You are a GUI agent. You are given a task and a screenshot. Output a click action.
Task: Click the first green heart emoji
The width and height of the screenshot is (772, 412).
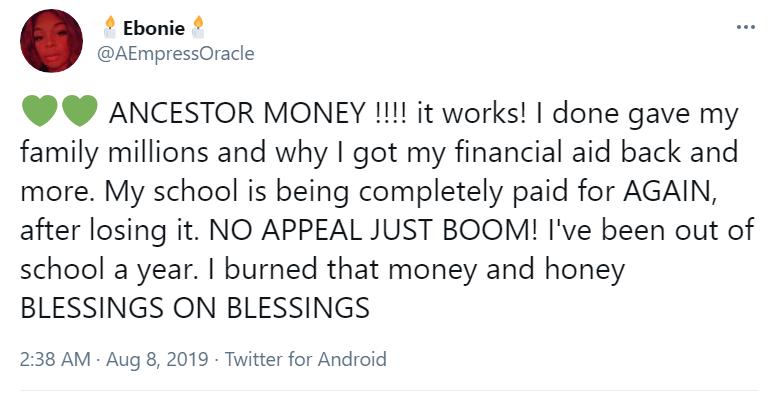point(39,111)
